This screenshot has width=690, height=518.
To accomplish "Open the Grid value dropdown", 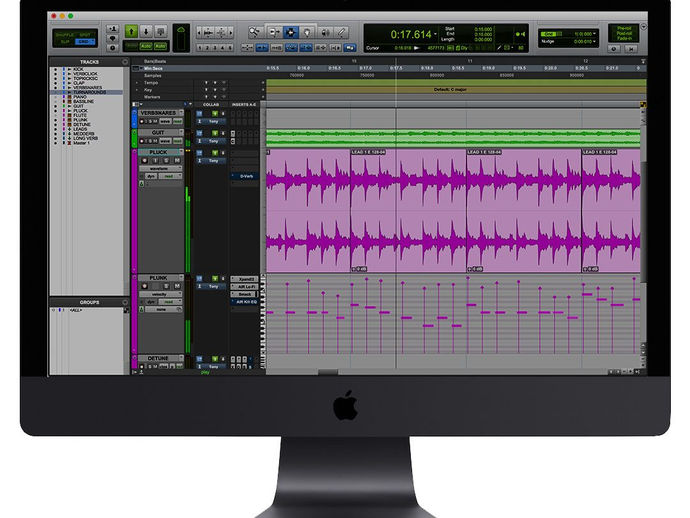I will (x=594, y=34).
